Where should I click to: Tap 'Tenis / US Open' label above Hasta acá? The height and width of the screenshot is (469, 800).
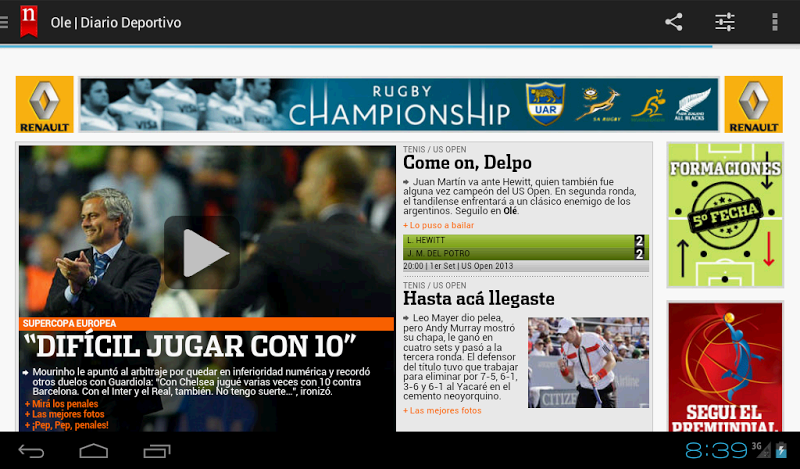click(435, 285)
